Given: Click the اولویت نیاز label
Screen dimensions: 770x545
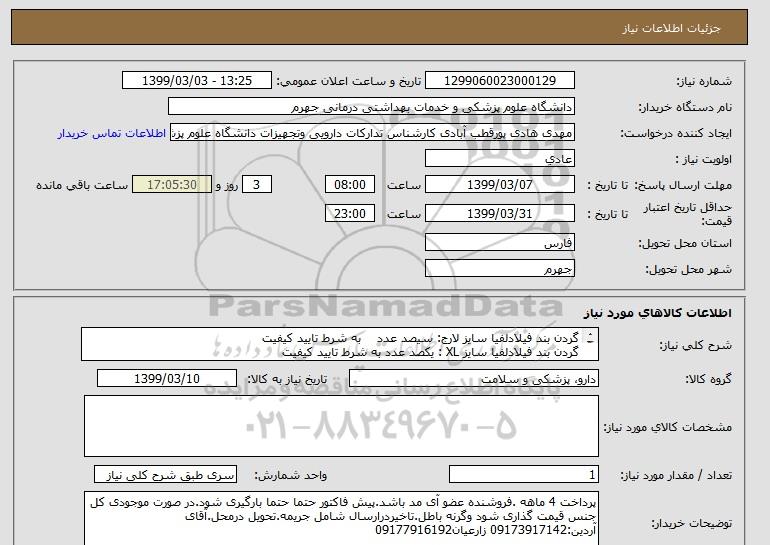Looking at the screenshot, I should (x=703, y=159).
